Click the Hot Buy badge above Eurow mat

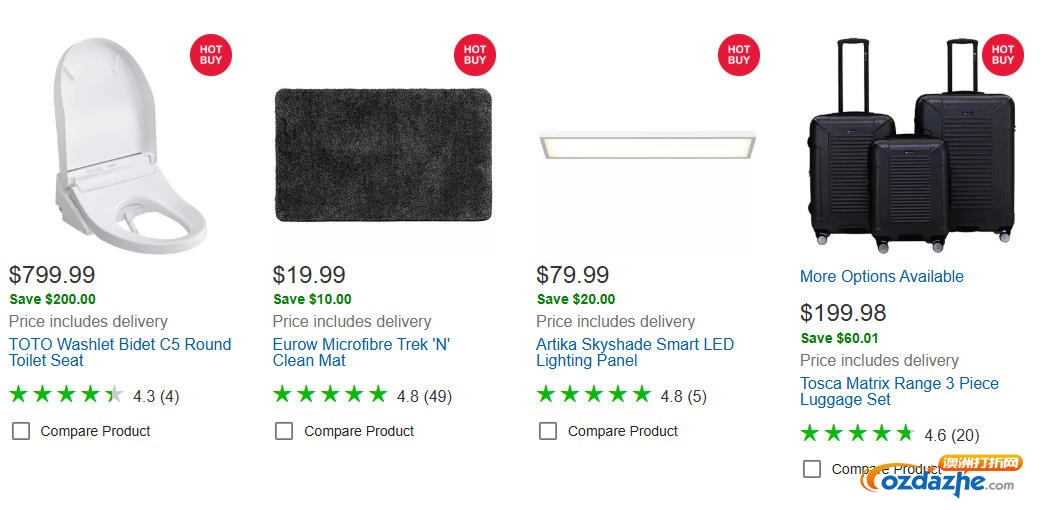click(x=475, y=54)
